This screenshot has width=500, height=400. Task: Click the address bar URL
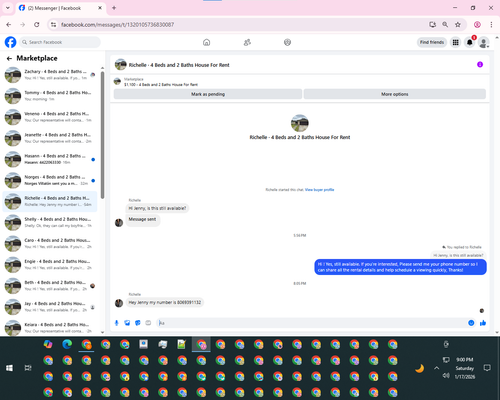click(117, 25)
